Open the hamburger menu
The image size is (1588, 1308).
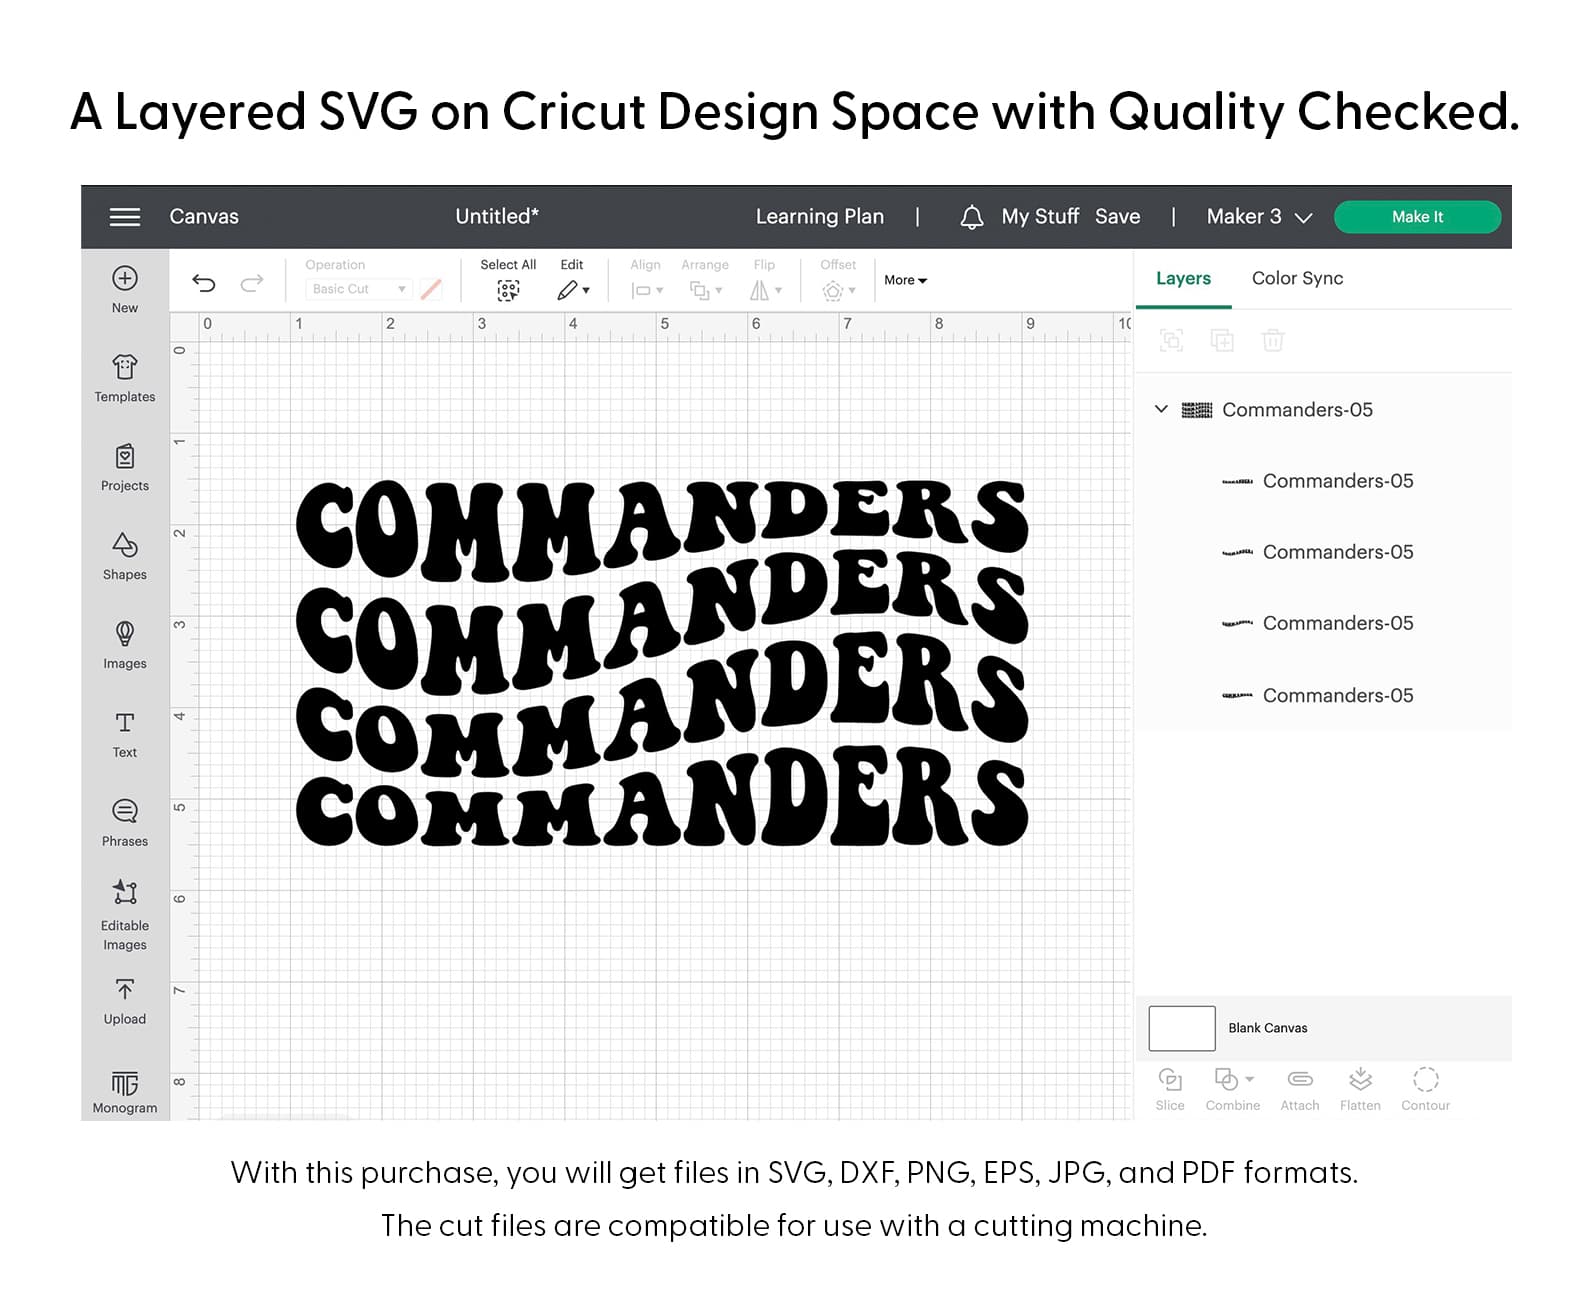(x=125, y=217)
